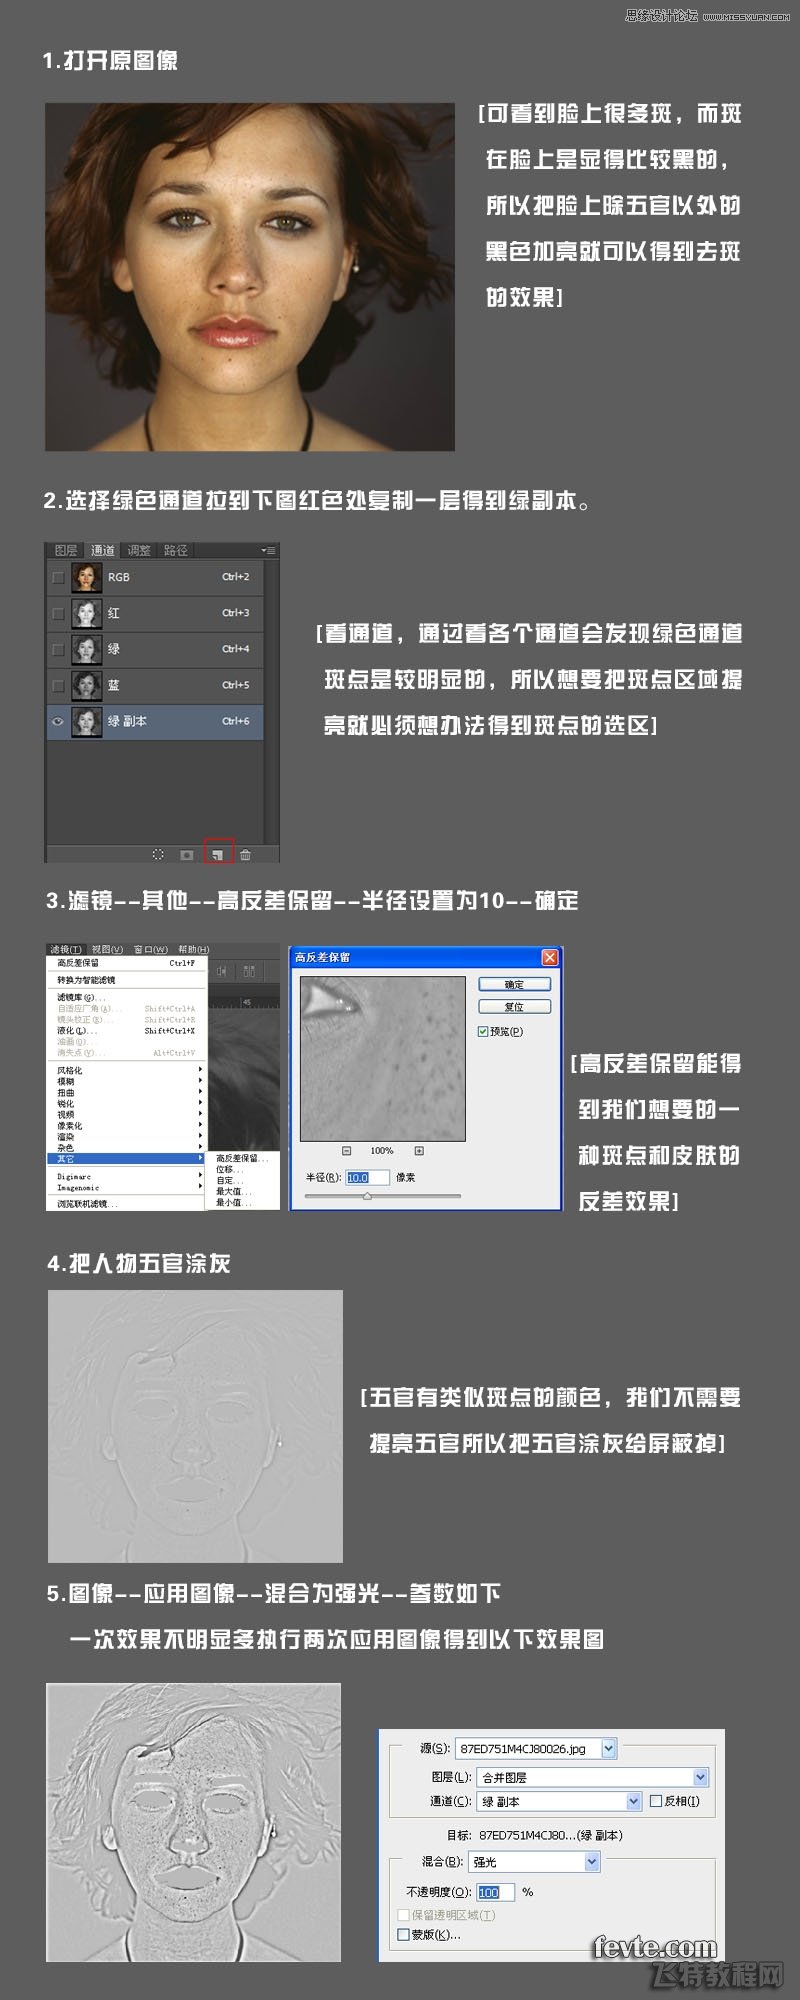Open the Channels panel flyout menu
The height and width of the screenshot is (2000, 800).
click(268, 550)
